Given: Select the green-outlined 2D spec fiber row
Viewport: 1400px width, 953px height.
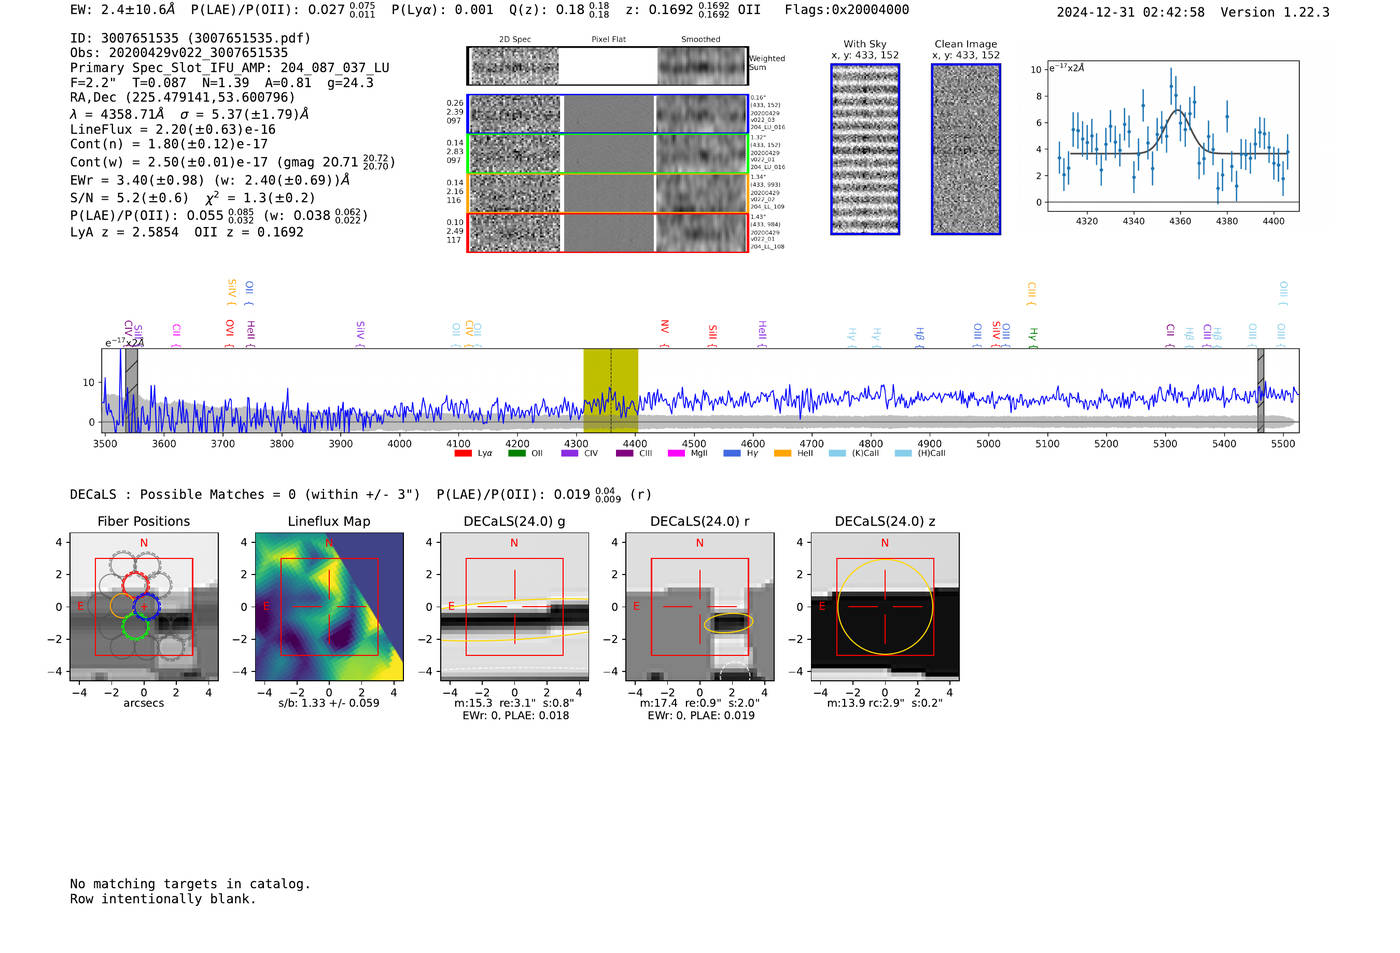Looking at the screenshot, I should [x=608, y=154].
